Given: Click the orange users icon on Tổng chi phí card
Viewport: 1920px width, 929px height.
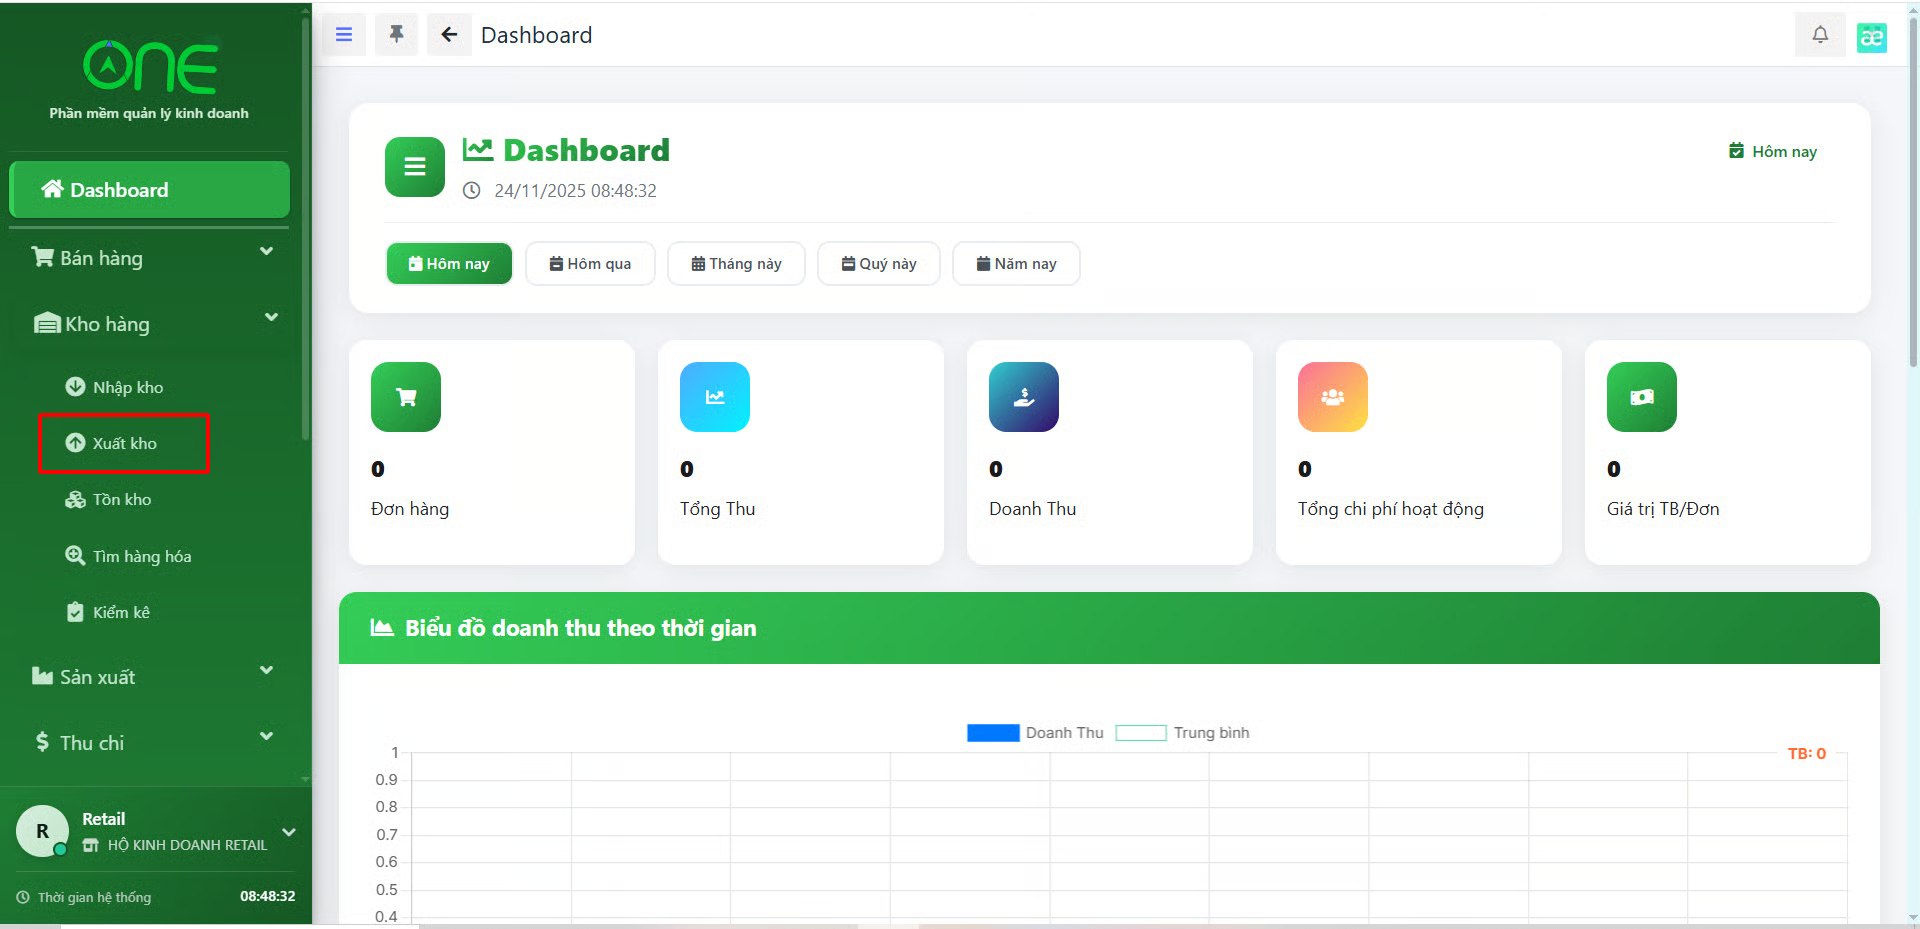Looking at the screenshot, I should click(x=1332, y=397).
